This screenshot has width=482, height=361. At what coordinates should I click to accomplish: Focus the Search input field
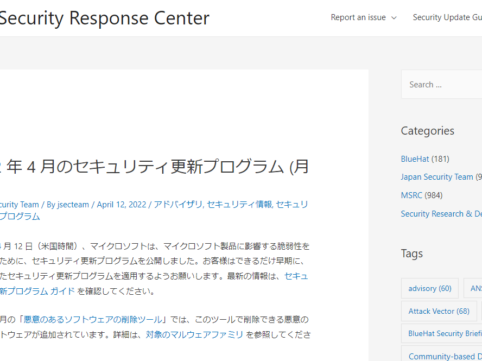pos(442,84)
